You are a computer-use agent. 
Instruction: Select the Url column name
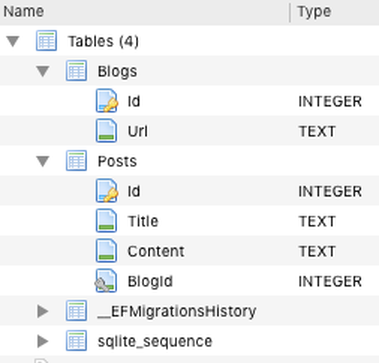coord(138,131)
